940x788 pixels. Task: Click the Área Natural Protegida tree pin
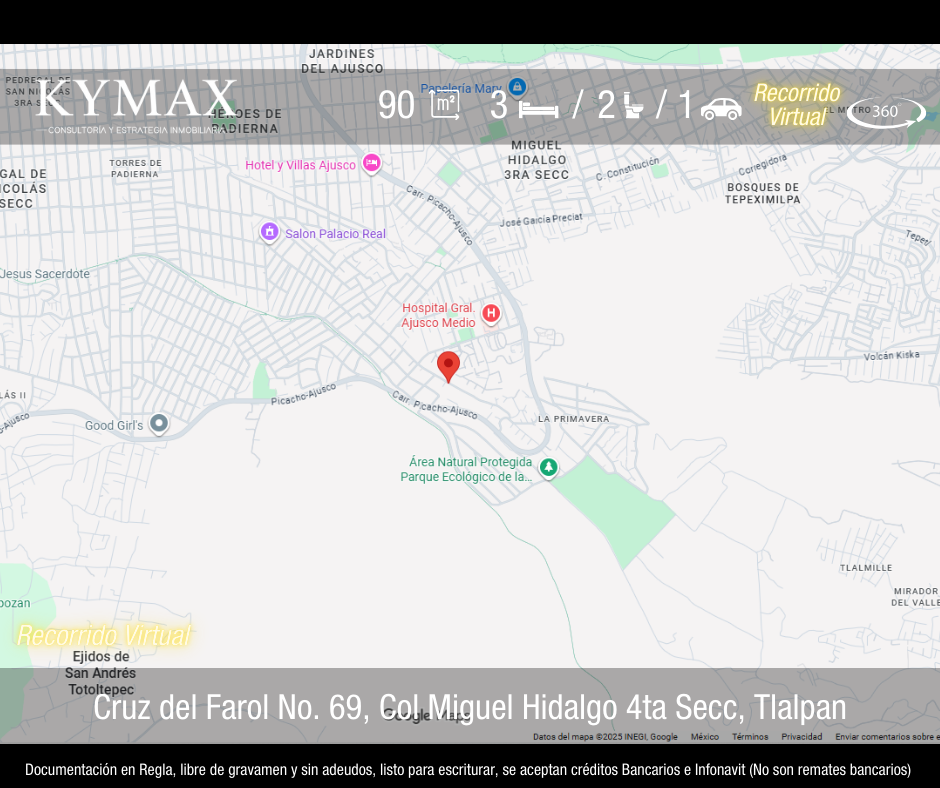(x=548, y=467)
